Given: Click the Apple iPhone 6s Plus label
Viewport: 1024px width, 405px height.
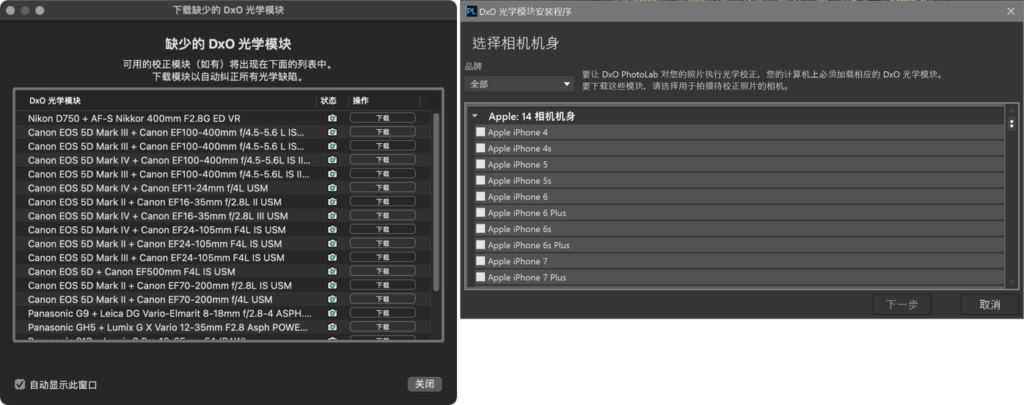Looking at the screenshot, I should click(528, 245).
